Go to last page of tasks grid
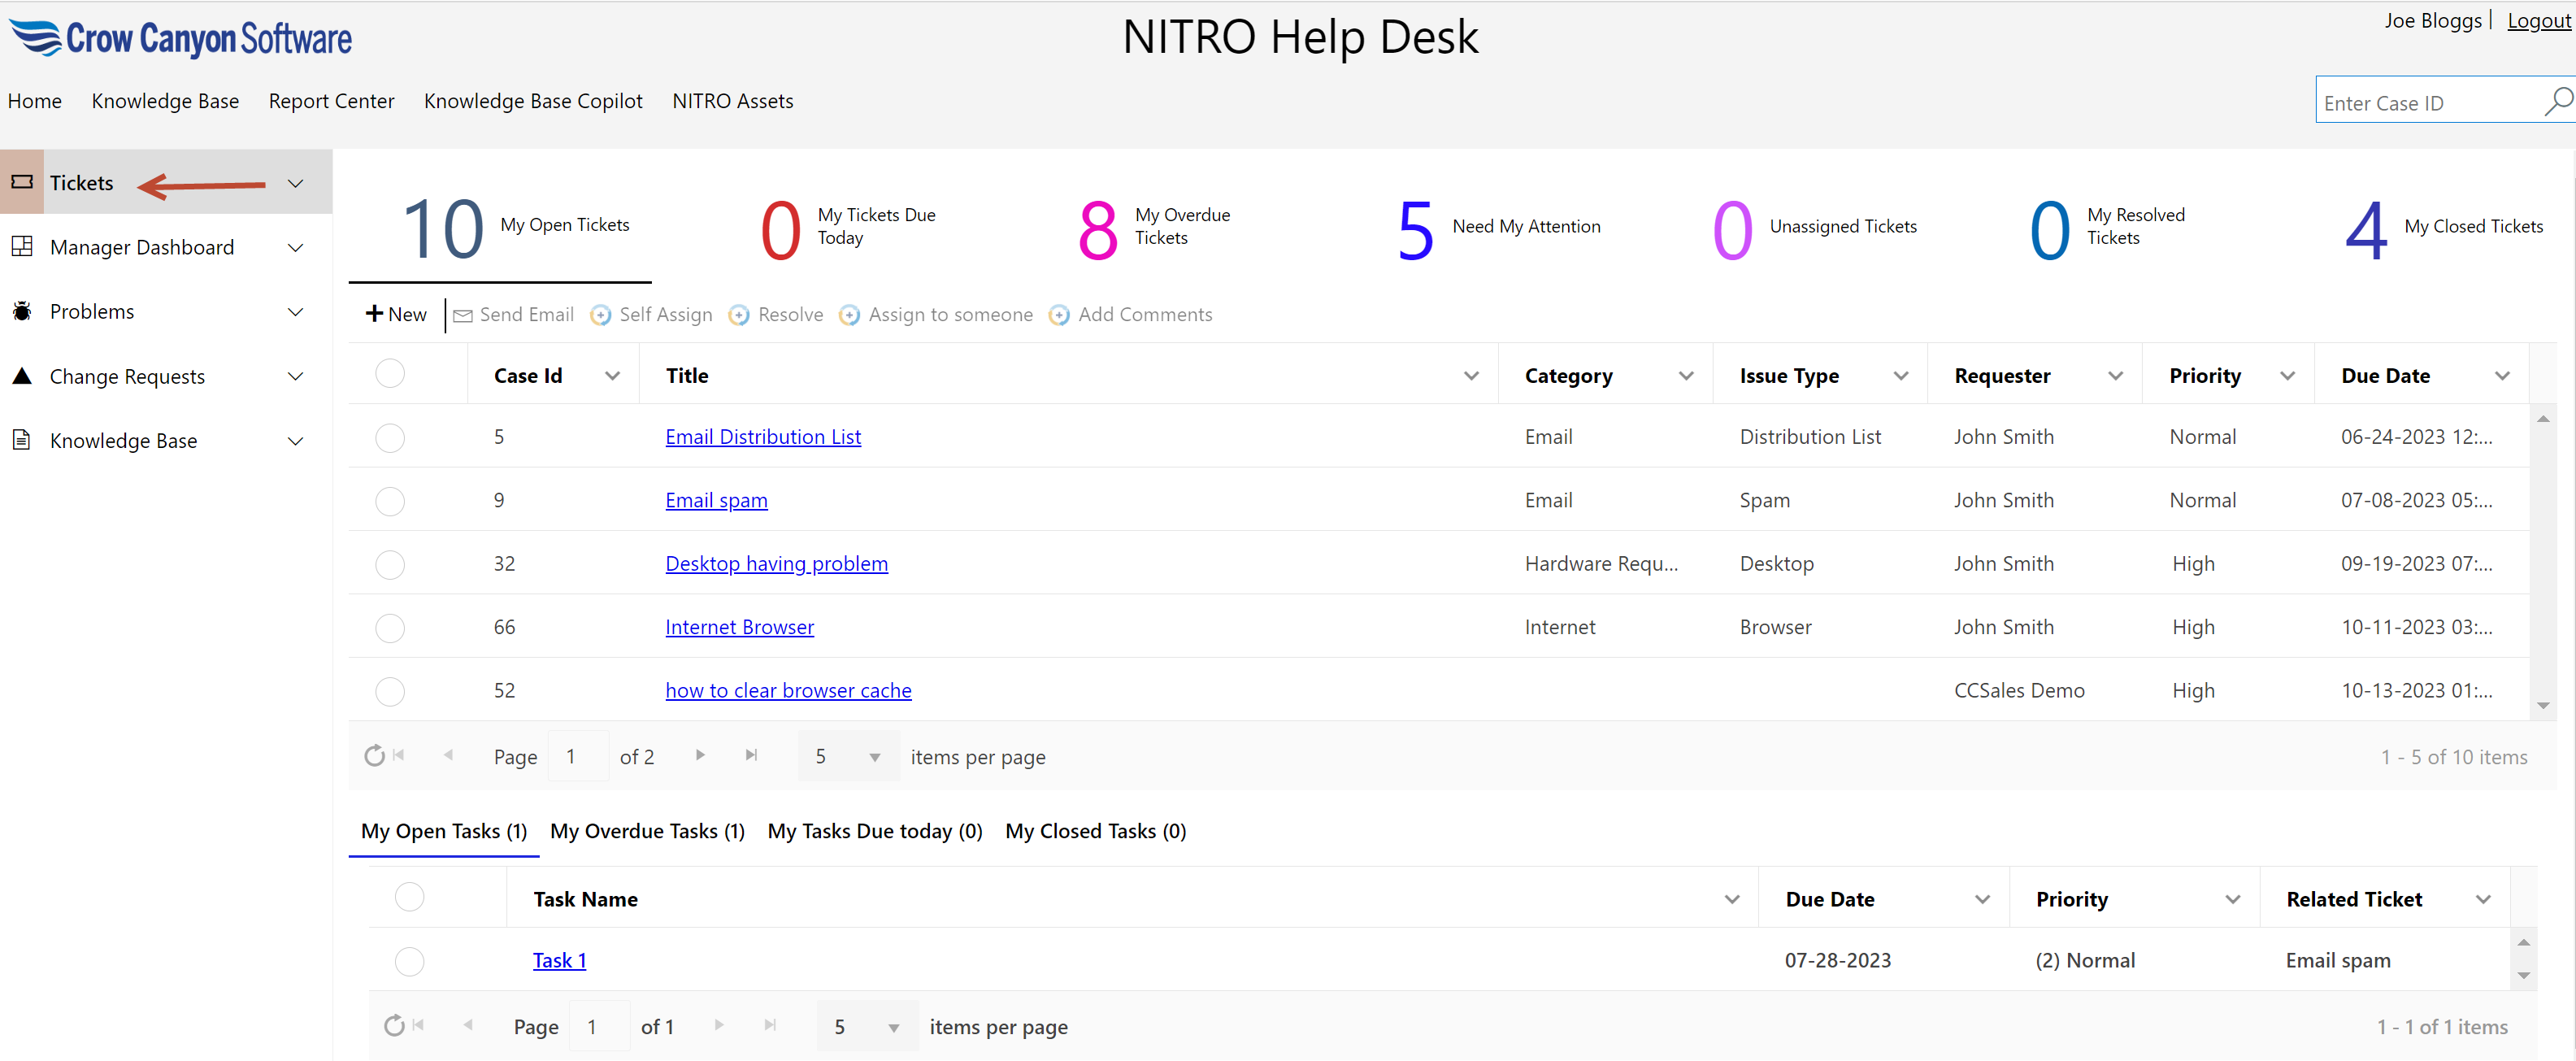This screenshot has height=1061, width=2576. coord(770,1025)
